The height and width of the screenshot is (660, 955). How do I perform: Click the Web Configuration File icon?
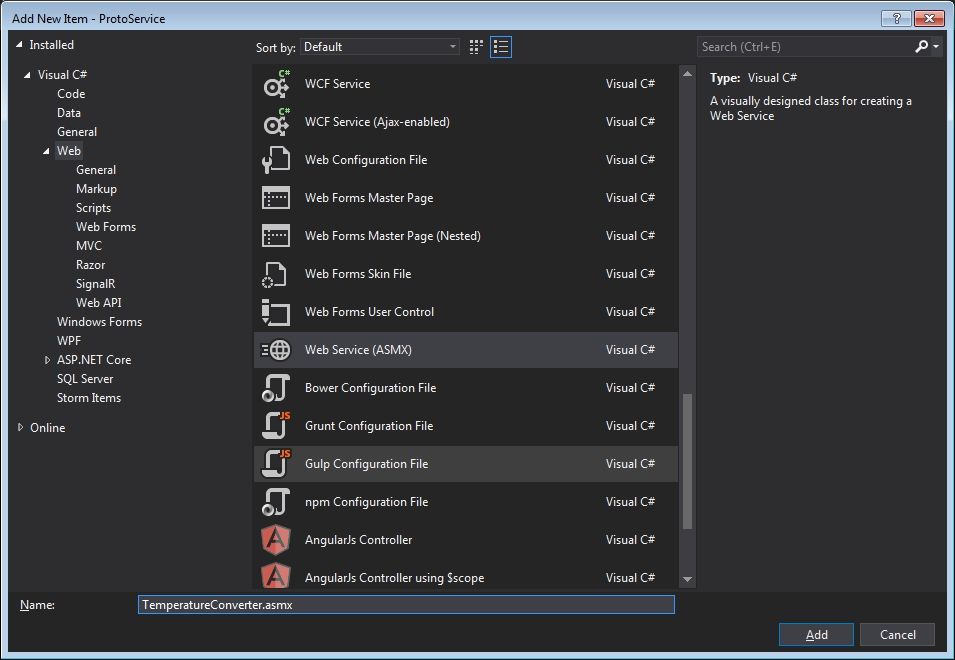276,160
